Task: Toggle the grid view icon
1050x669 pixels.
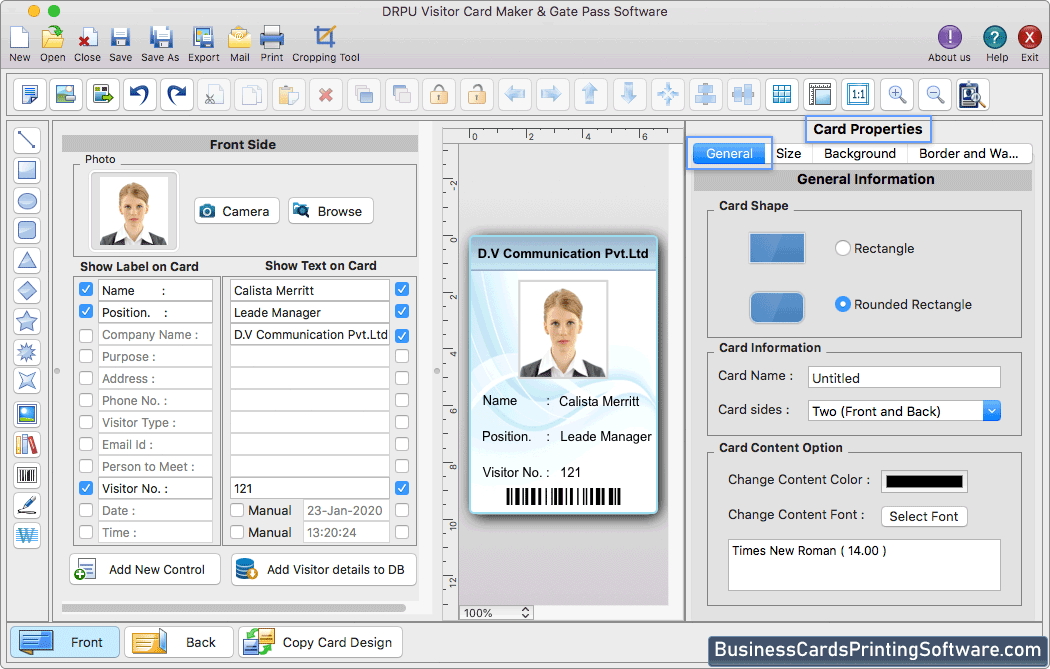Action: [x=781, y=94]
